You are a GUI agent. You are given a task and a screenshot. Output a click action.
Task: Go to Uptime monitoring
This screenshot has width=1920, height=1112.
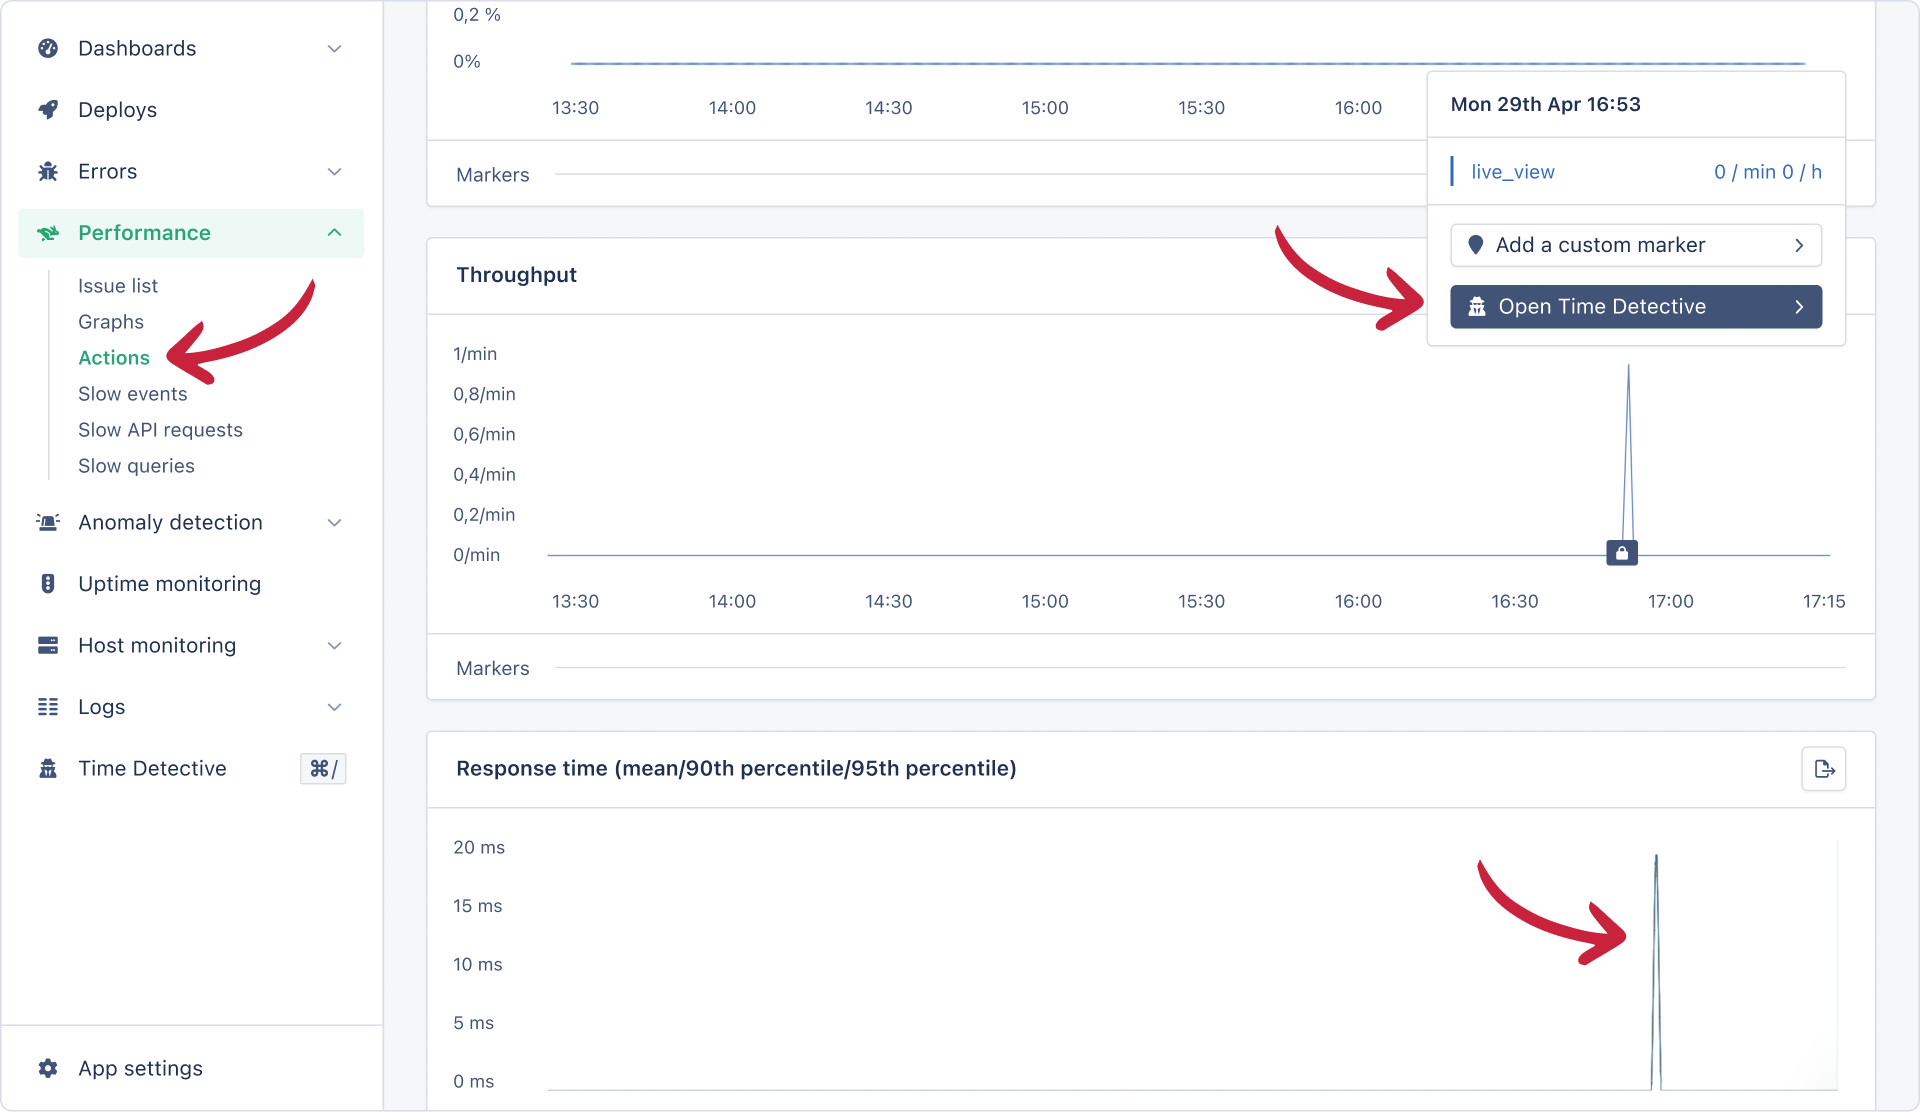coord(170,584)
